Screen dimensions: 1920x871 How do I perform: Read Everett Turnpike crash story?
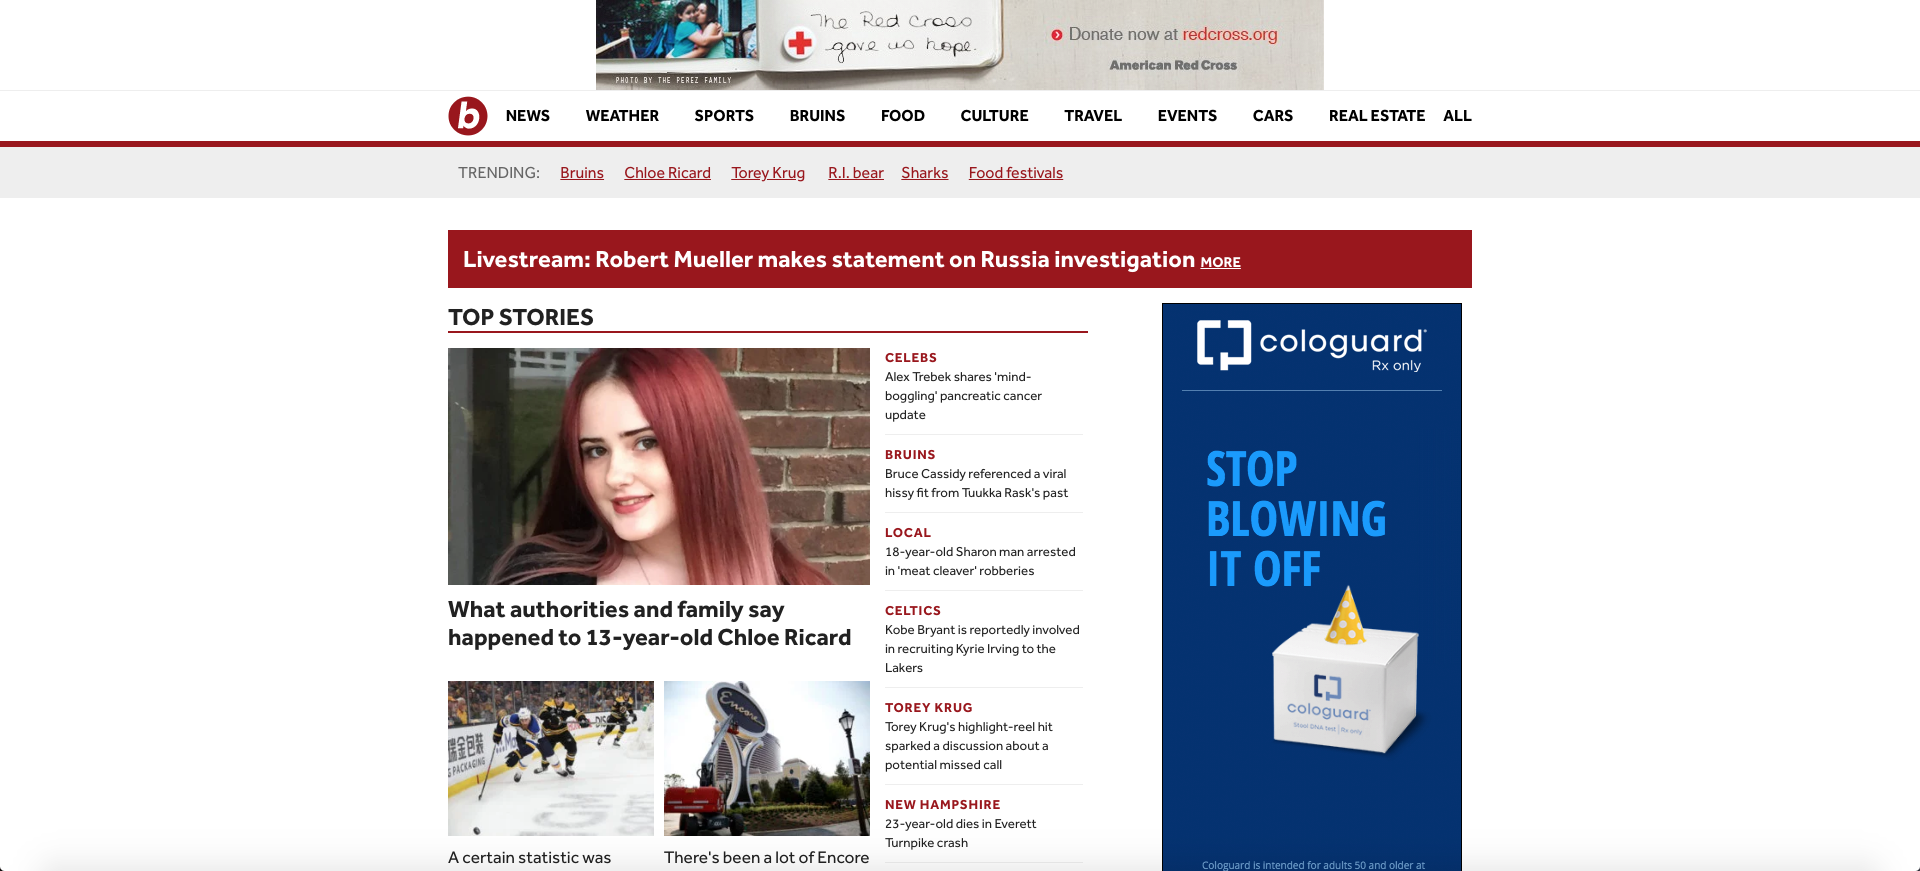tap(961, 833)
